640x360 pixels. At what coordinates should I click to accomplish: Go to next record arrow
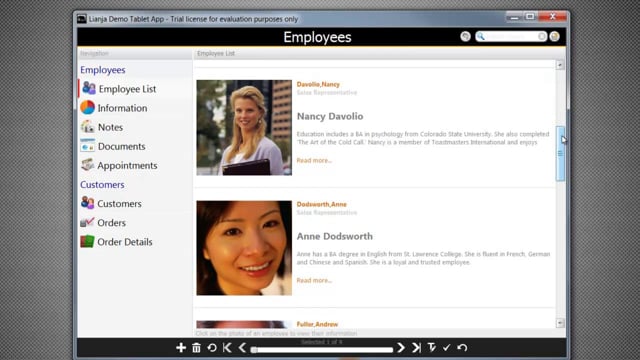pyautogui.click(x=401, y=347)
